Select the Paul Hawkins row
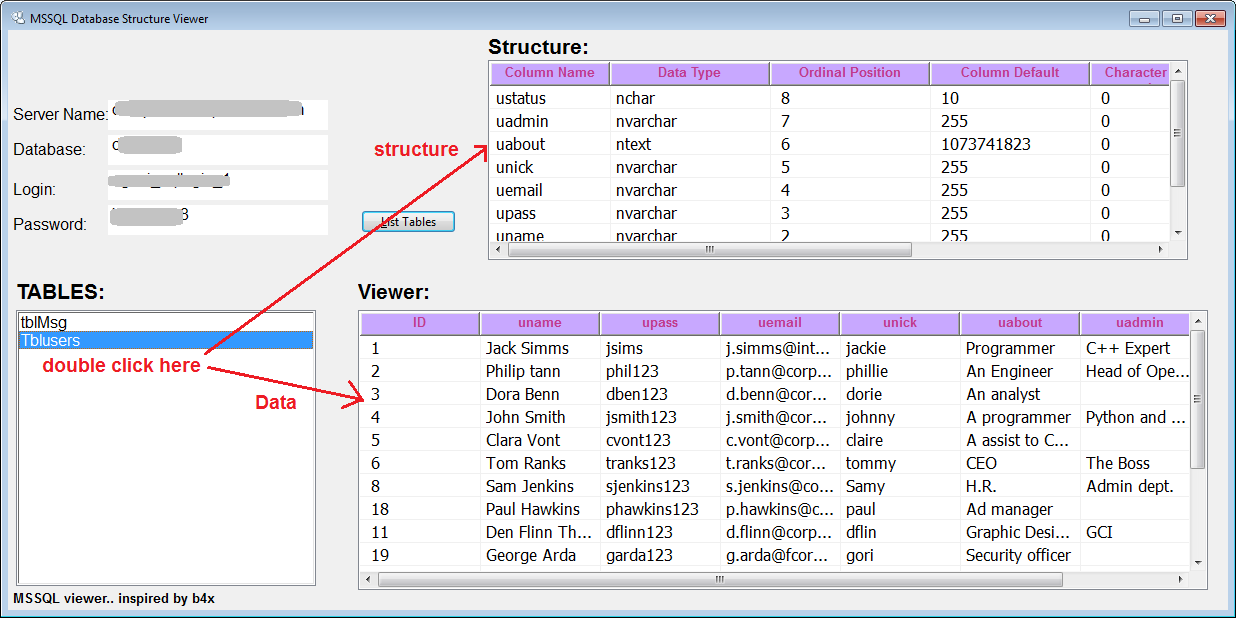Image resolution: width=1236 pixels, height=618 pixels. pos(775,509)
